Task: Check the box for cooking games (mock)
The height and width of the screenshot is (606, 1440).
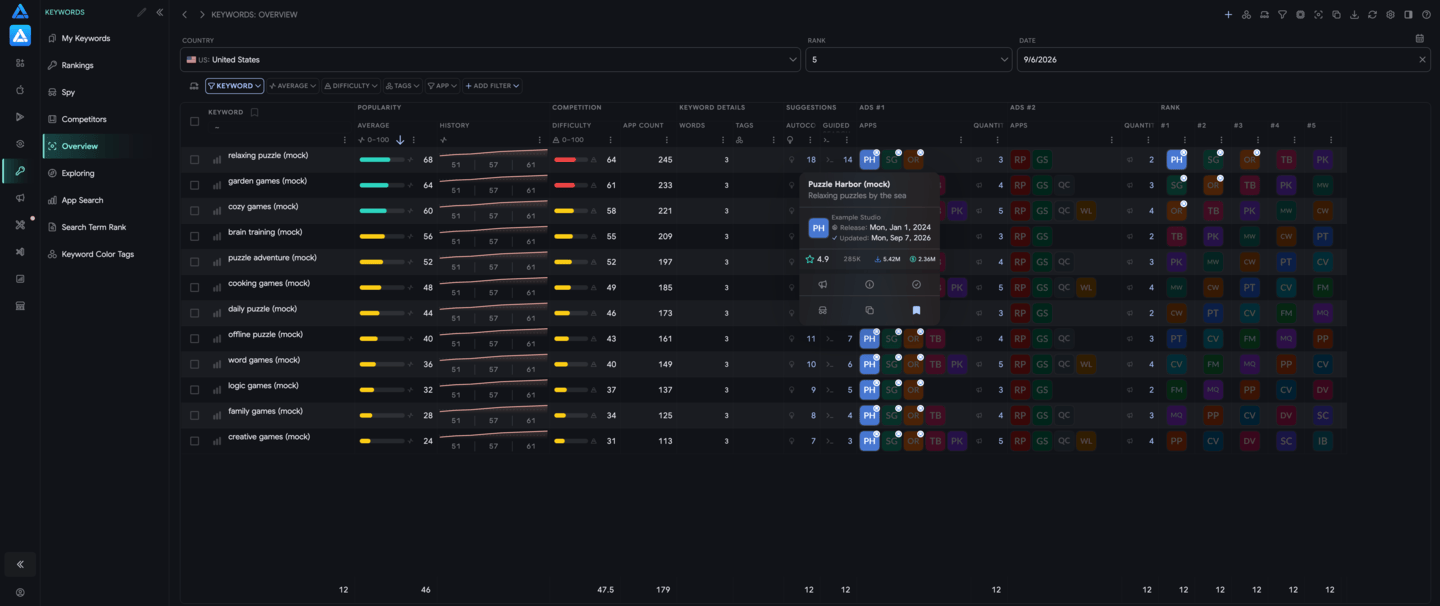Action: pyautogui.click(x=194, y=287)
